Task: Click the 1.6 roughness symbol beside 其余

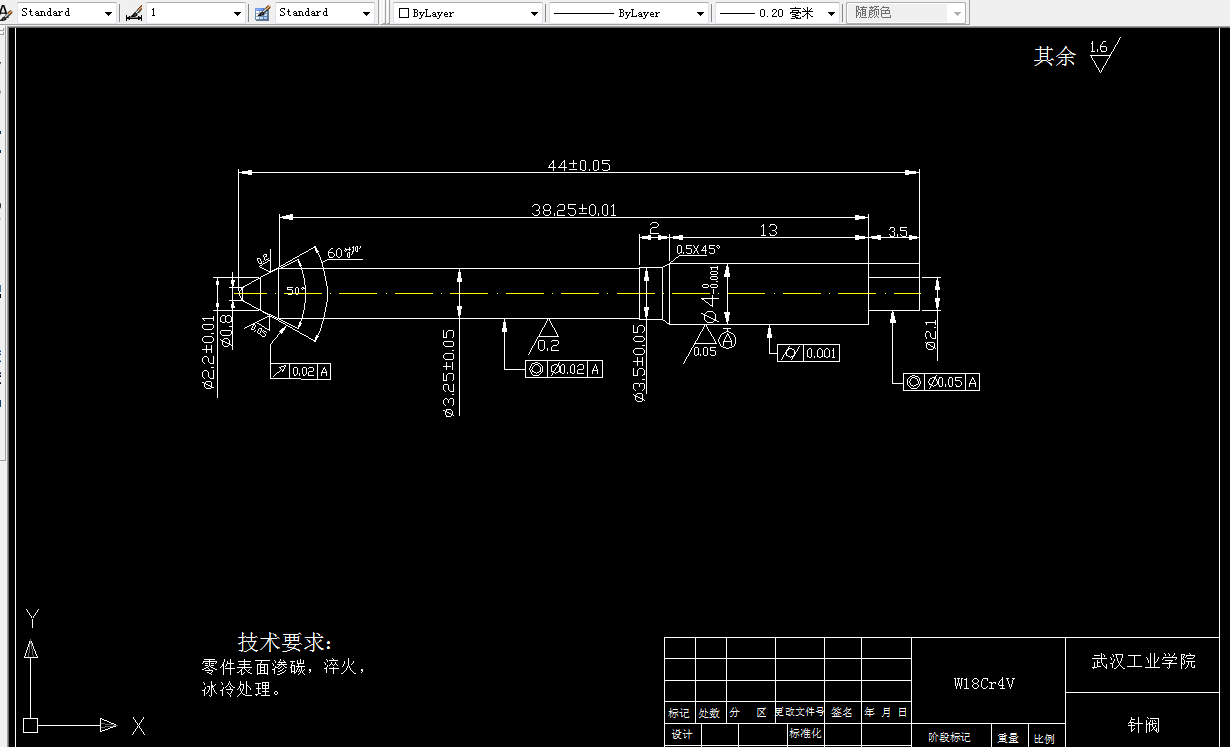Action: coord(1102,55)
